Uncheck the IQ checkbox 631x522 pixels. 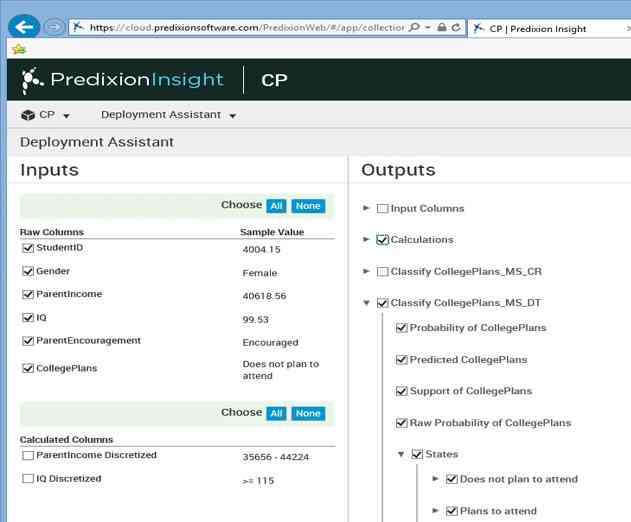pyautogui.click(x=28, y=318)
